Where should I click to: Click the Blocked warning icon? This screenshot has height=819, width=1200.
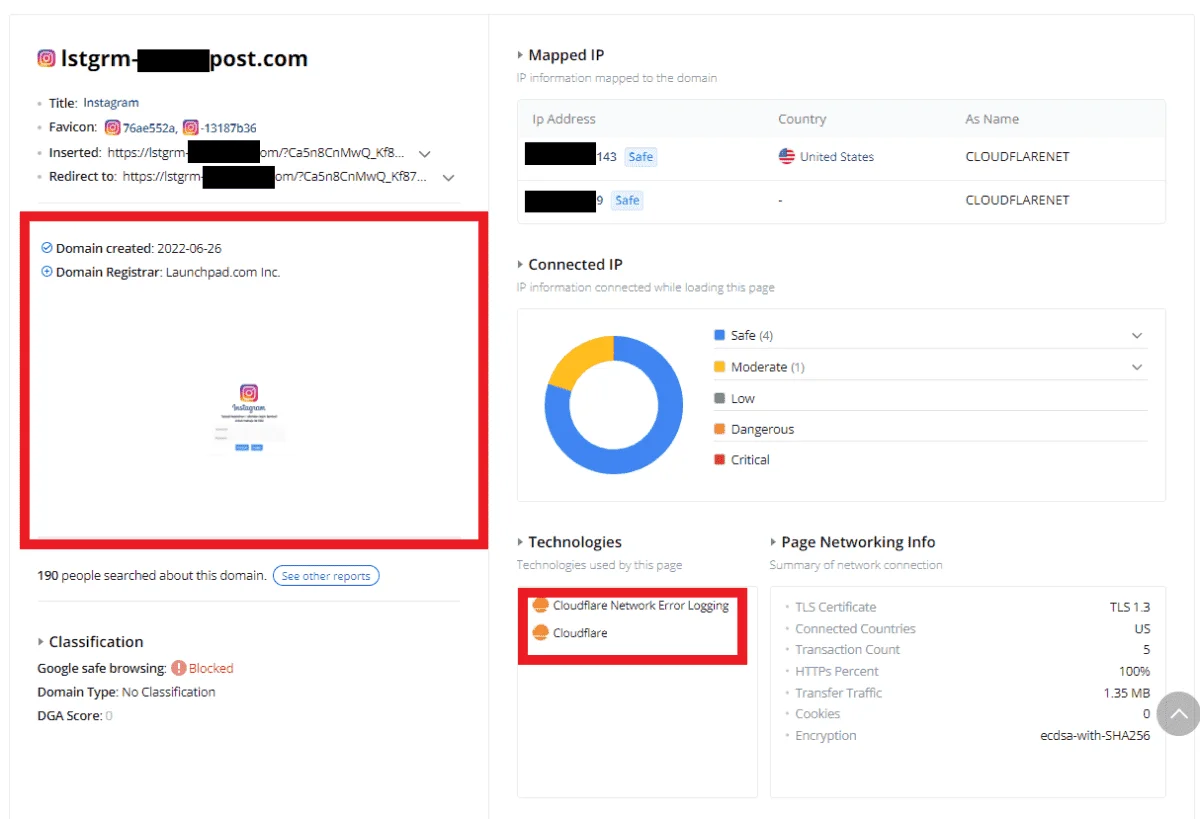[x=178, y=668]
